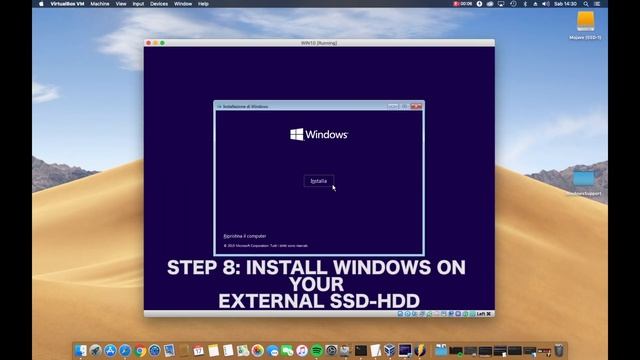640x360 pixels.
Task: Open iTunes from the Dock
Action: point(302,351)
